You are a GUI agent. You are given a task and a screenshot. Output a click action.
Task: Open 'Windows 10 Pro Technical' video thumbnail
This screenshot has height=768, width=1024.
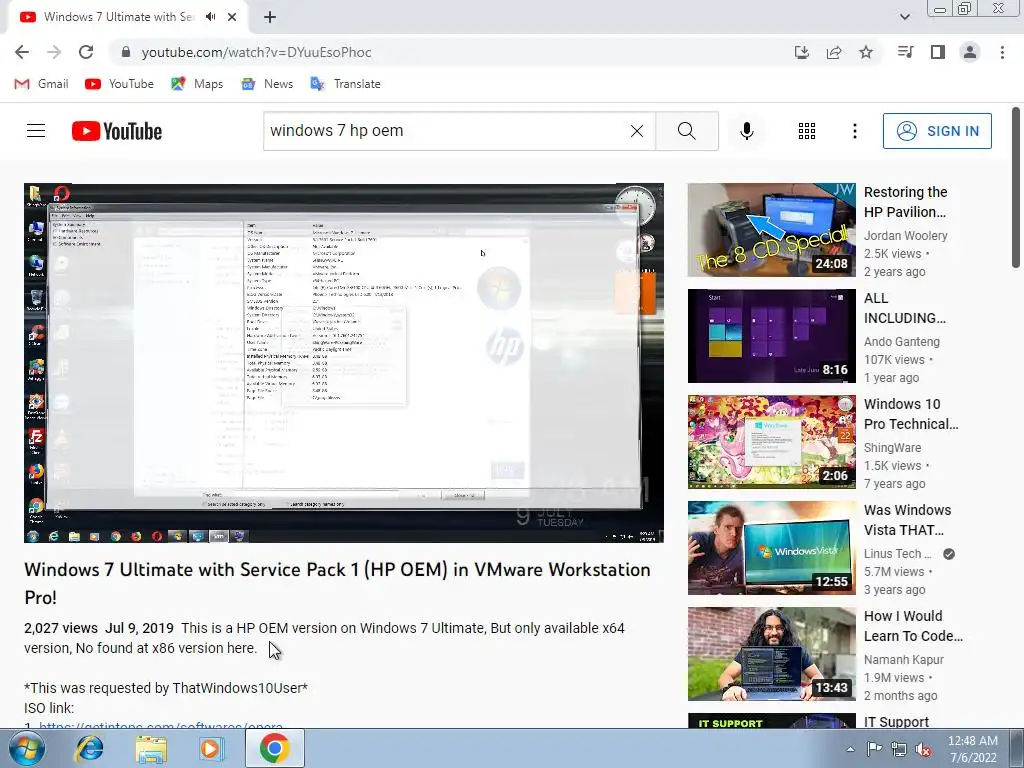771,441
